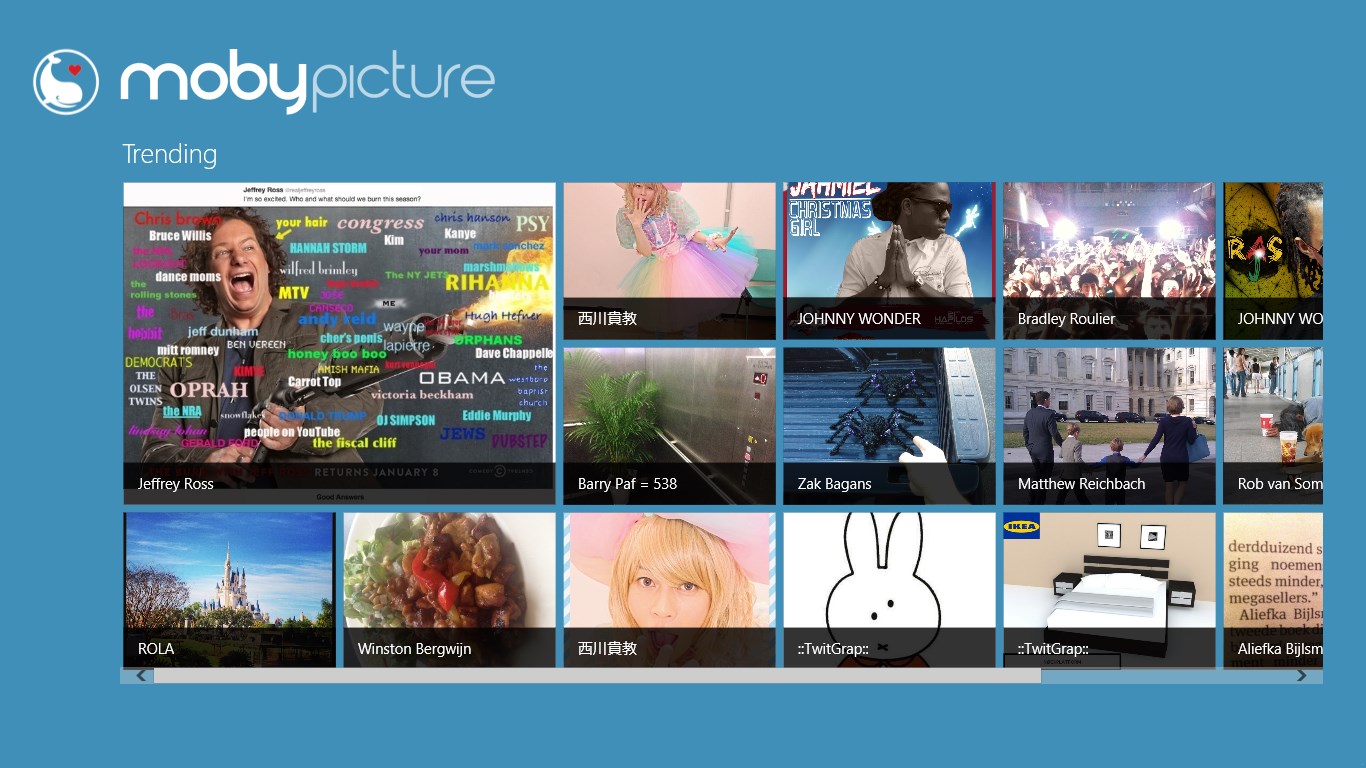Click the Winston Bergwijn caption label

click(x=414, y=649)
